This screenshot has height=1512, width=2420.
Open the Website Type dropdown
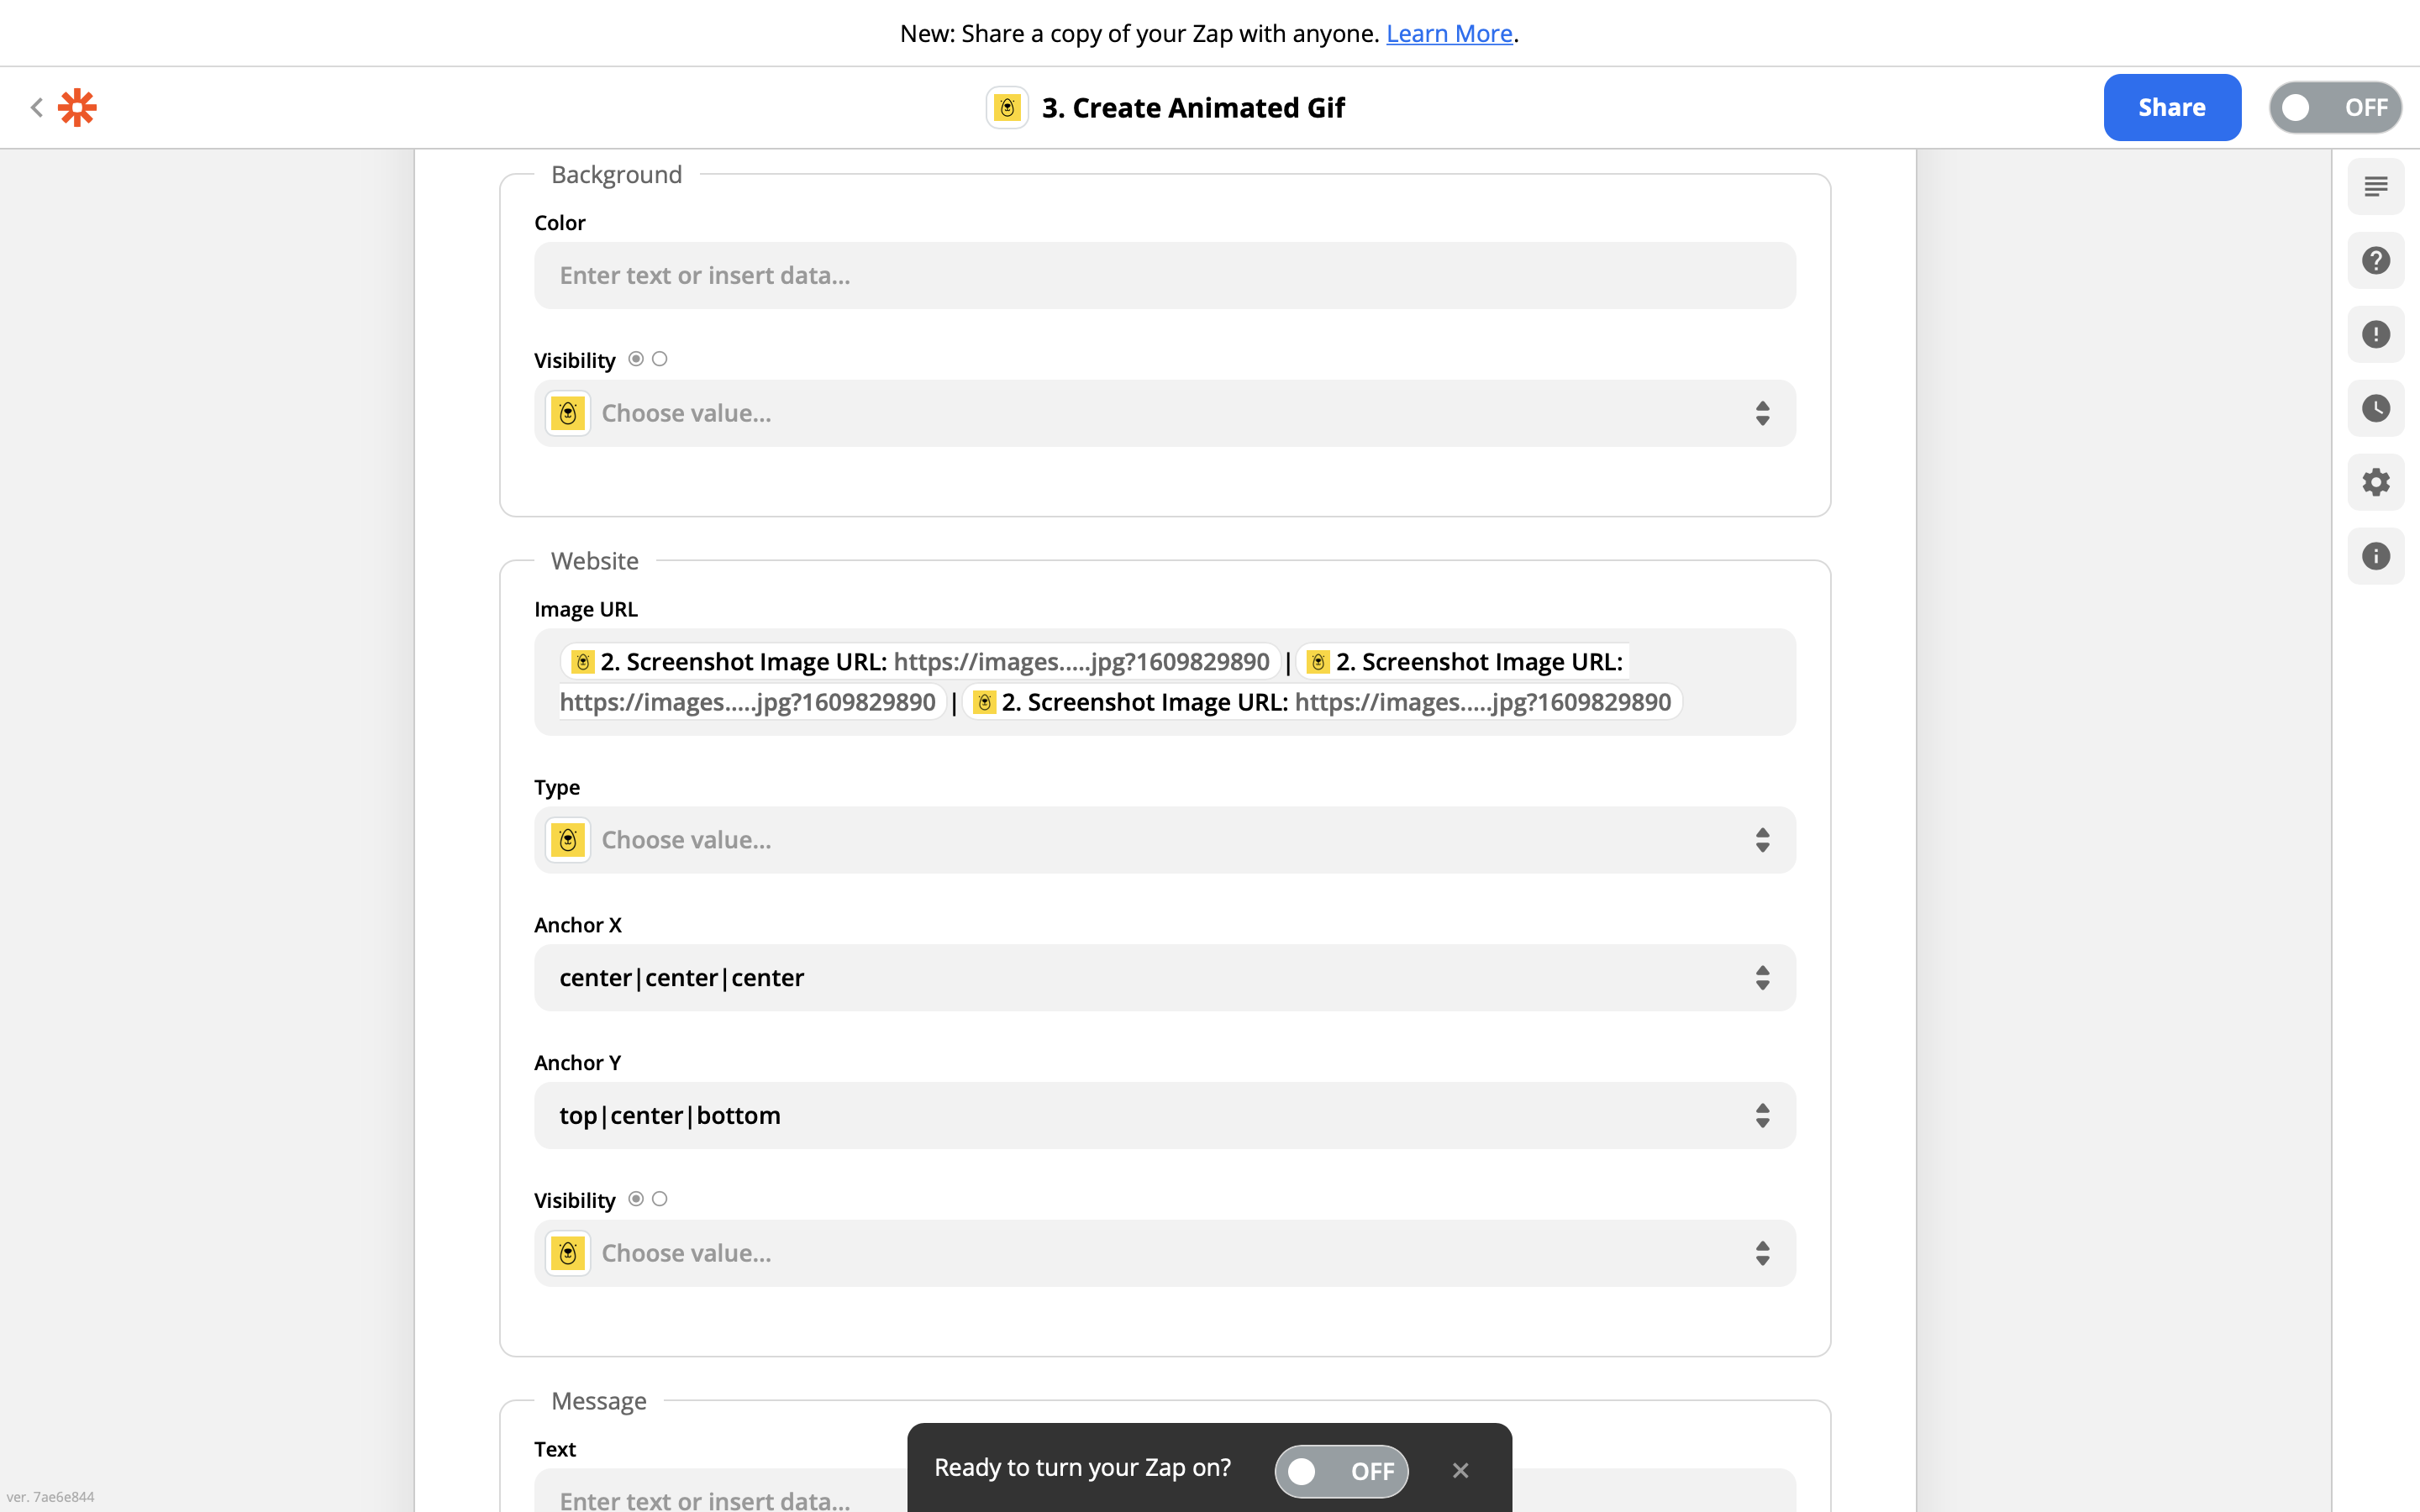click(x=1164, y=840)
